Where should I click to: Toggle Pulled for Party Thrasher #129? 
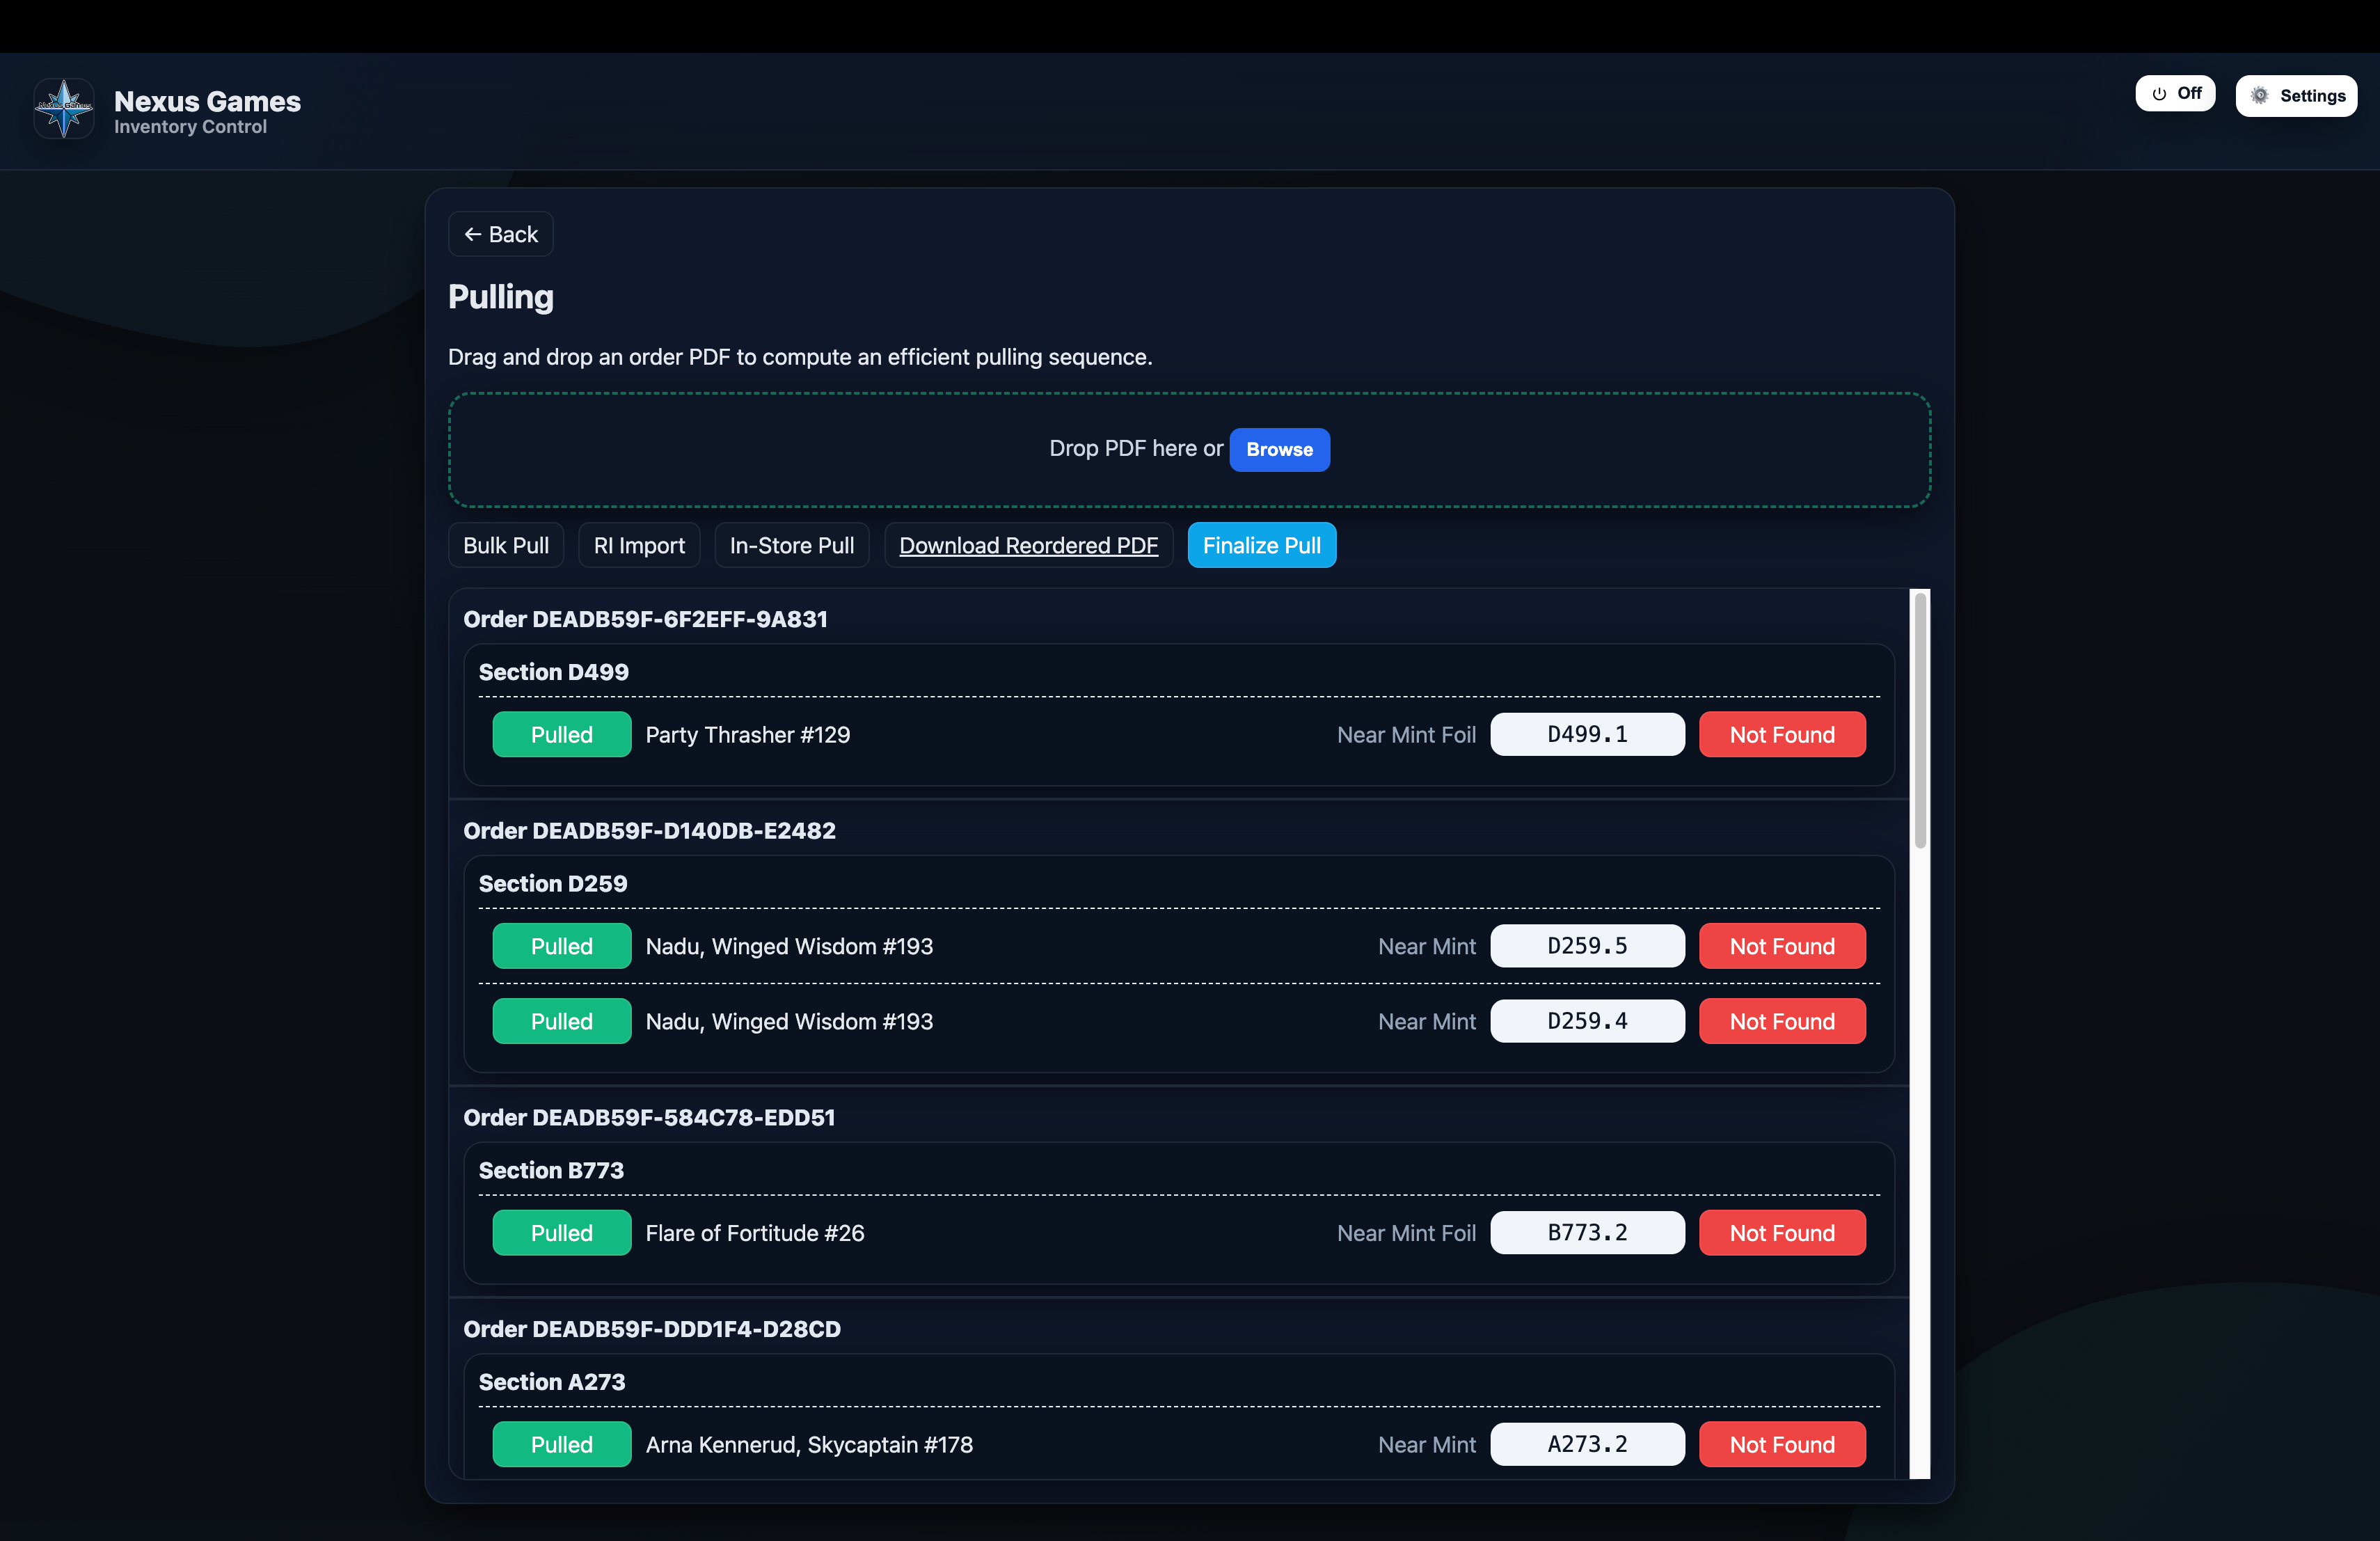click(561, 734)
